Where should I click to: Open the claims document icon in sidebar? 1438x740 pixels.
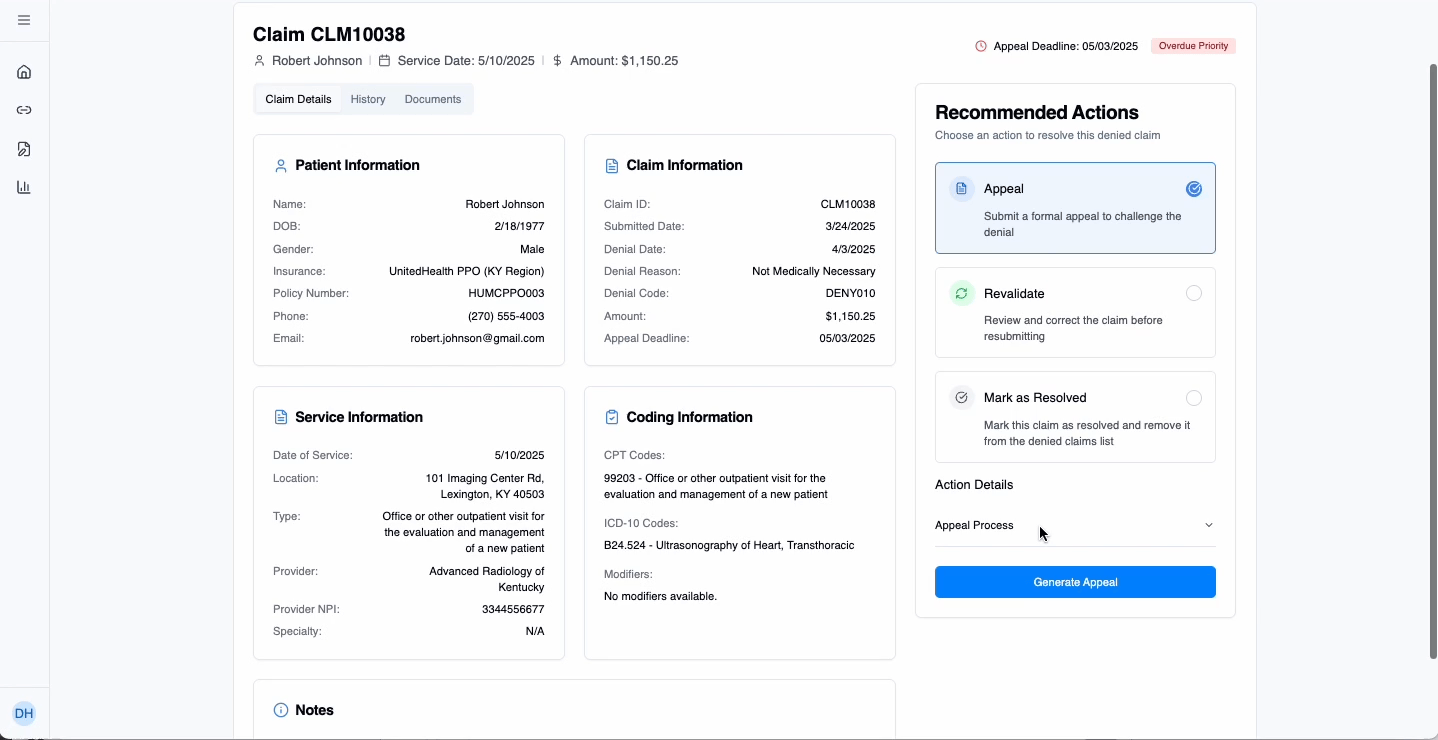(x=24, y=149)
